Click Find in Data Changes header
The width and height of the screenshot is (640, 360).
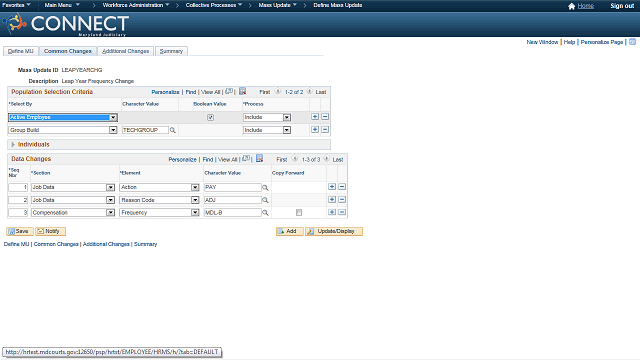[208, 160]
